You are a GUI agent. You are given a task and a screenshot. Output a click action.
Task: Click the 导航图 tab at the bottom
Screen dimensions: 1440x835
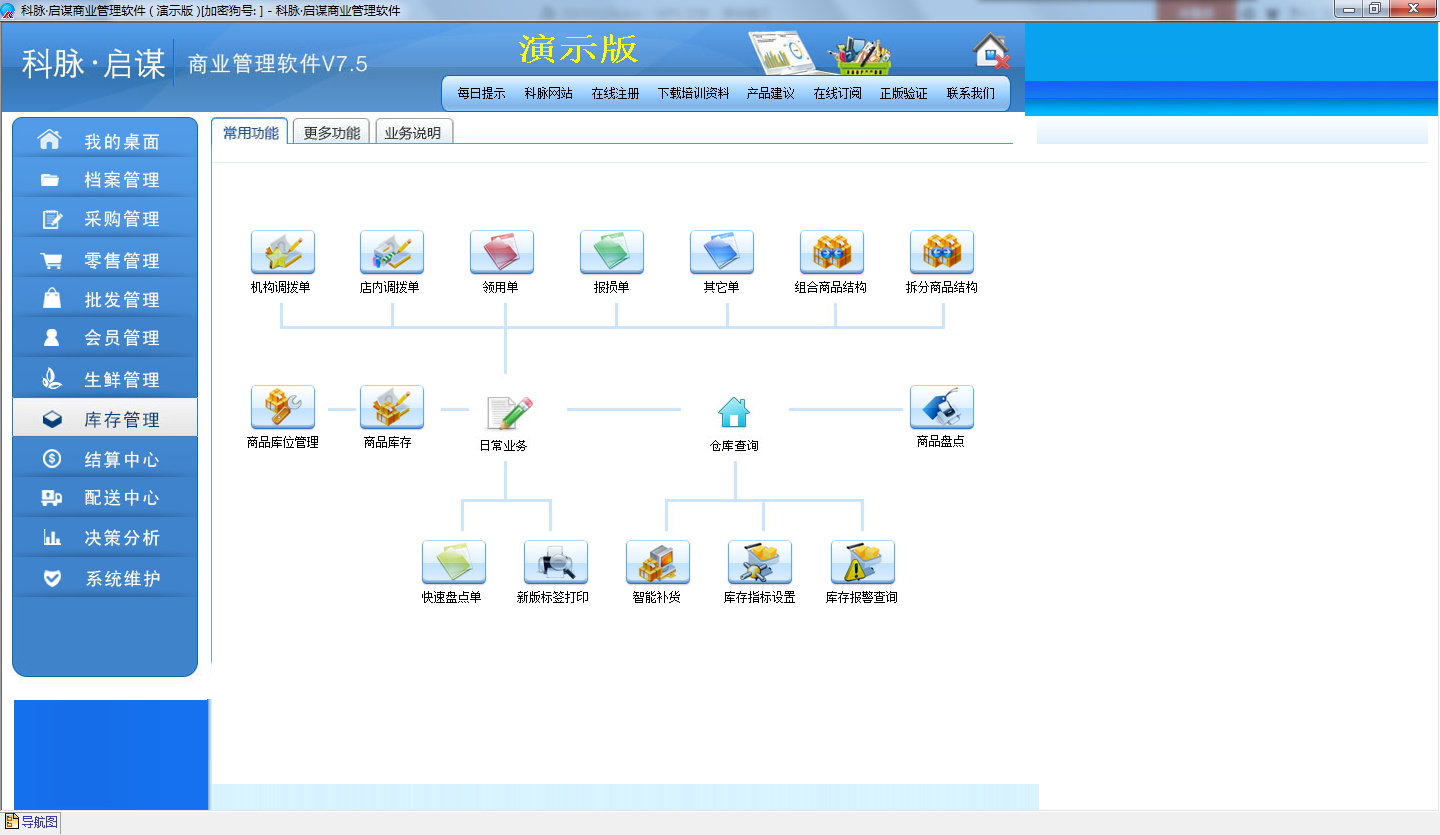pyautogui.click(x=31, y=822)
